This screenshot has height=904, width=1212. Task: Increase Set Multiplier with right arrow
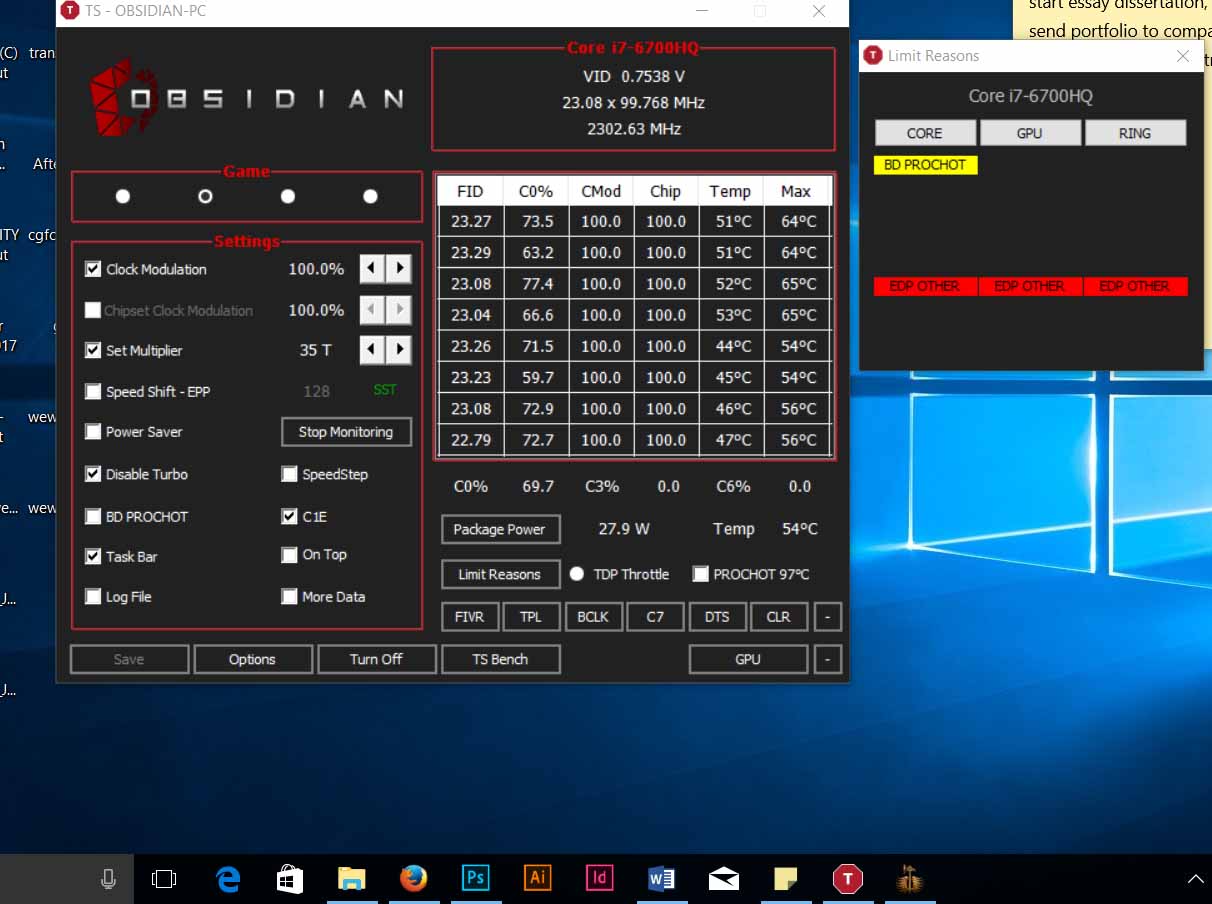(399, 350)
